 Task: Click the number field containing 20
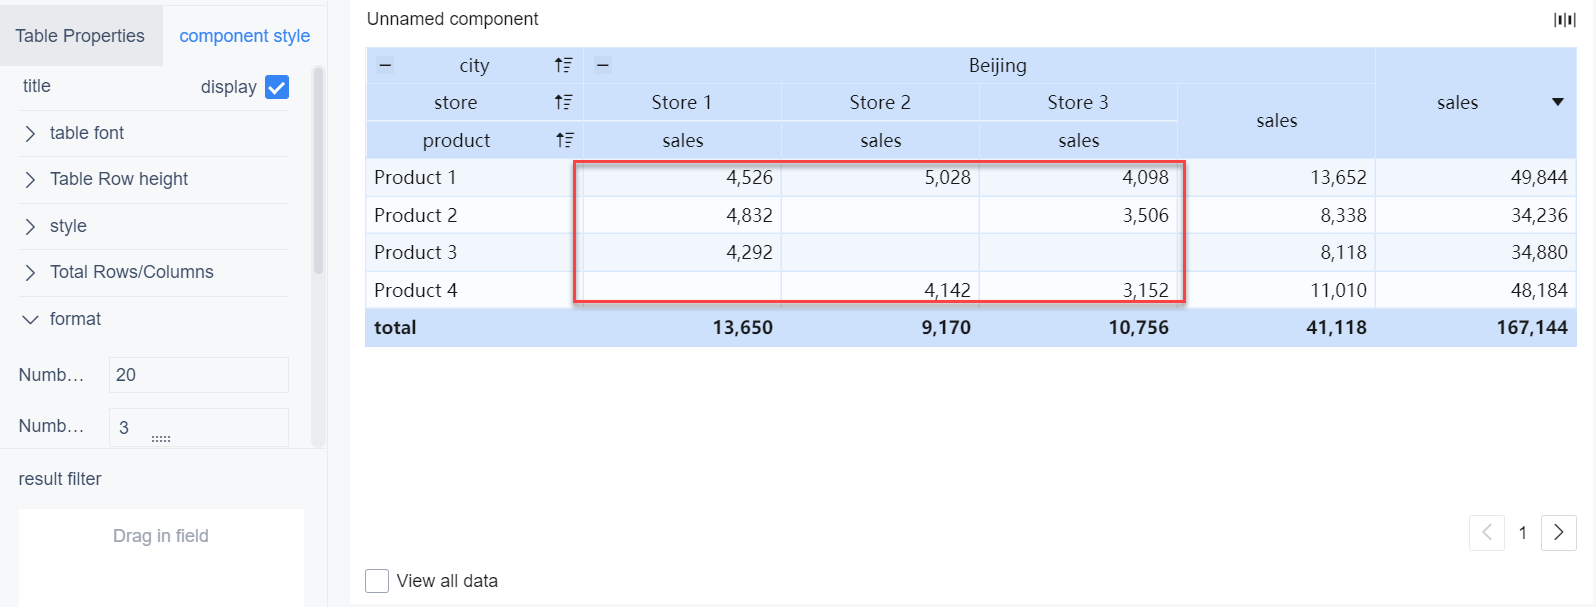coord(198,375)
